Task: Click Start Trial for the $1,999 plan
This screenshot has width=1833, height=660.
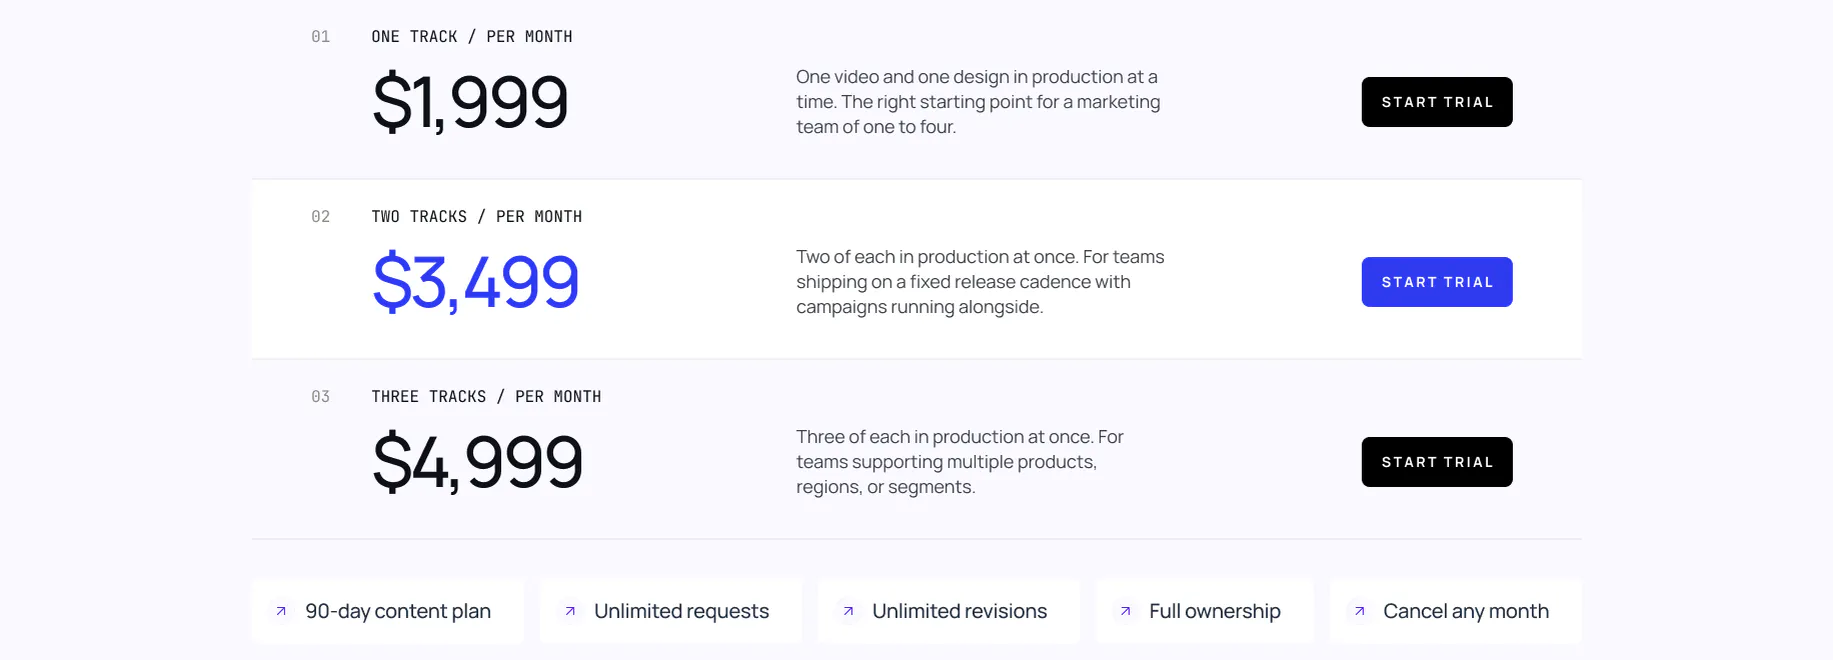Action: click(x=1436, y=102)
